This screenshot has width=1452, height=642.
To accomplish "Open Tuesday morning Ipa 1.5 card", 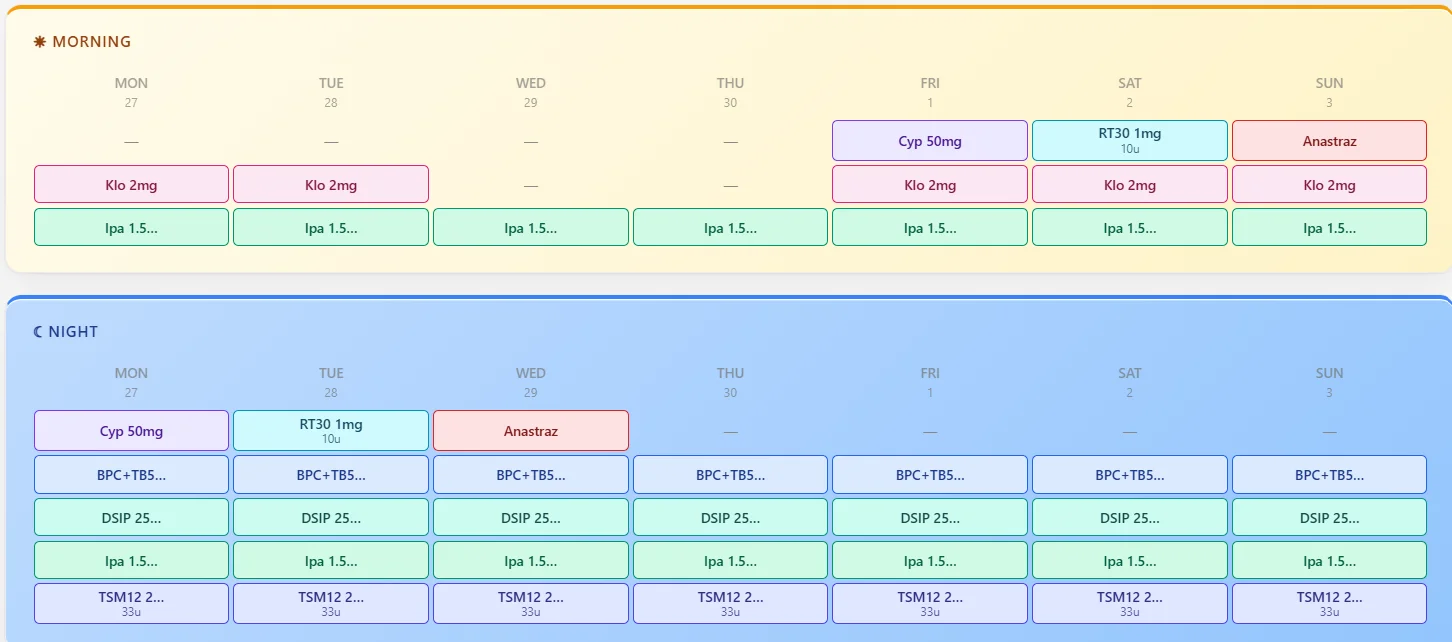I will (x=331, y=227).
